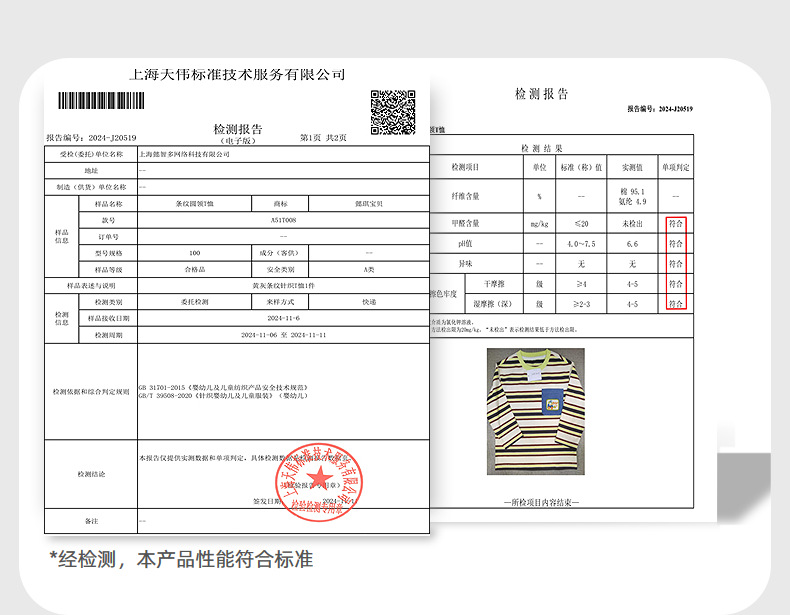Click the 实测值 column header

632,167
